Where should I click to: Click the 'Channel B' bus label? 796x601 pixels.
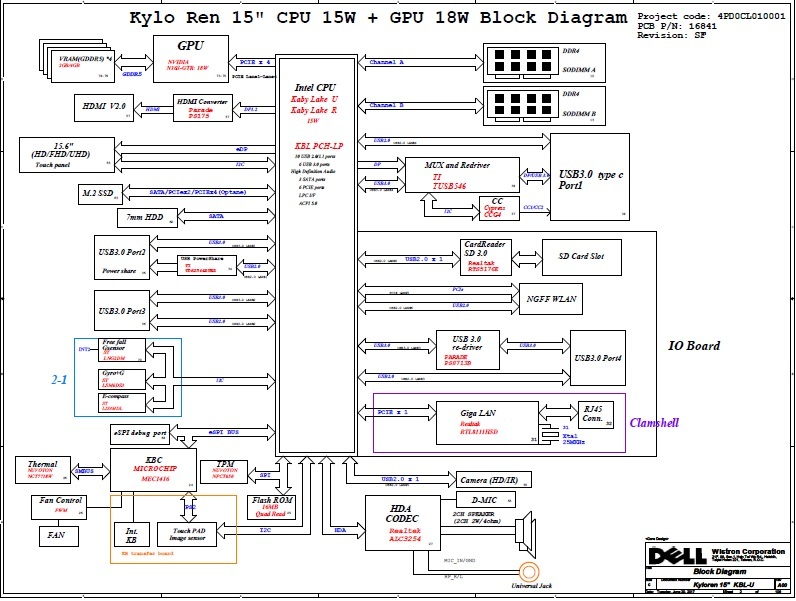pos(387,106)
